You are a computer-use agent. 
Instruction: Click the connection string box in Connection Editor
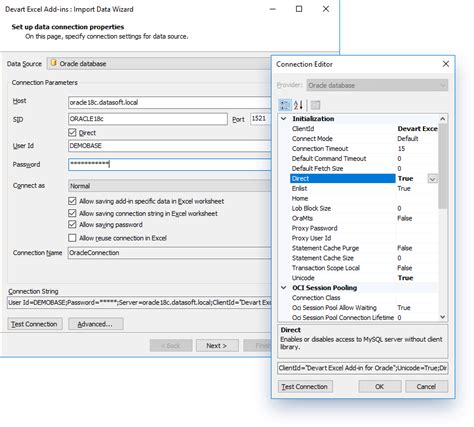[363, 368]
